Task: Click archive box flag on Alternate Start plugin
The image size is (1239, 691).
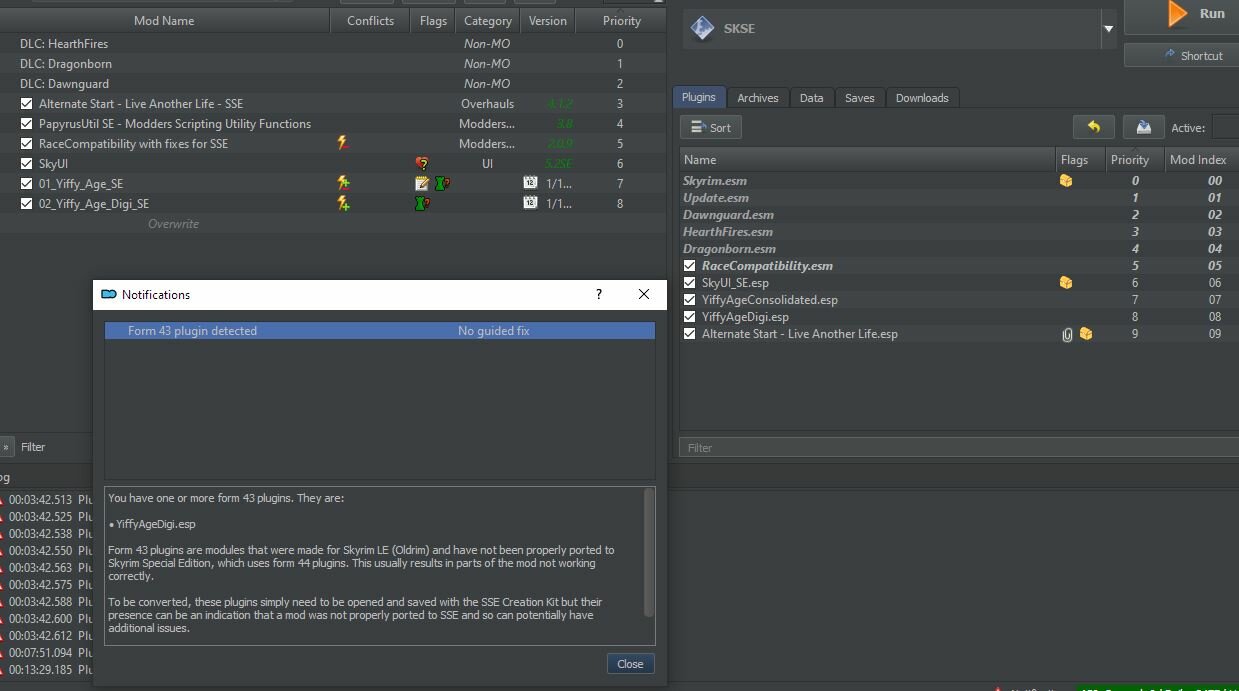Action: [x=1086, y=334]
